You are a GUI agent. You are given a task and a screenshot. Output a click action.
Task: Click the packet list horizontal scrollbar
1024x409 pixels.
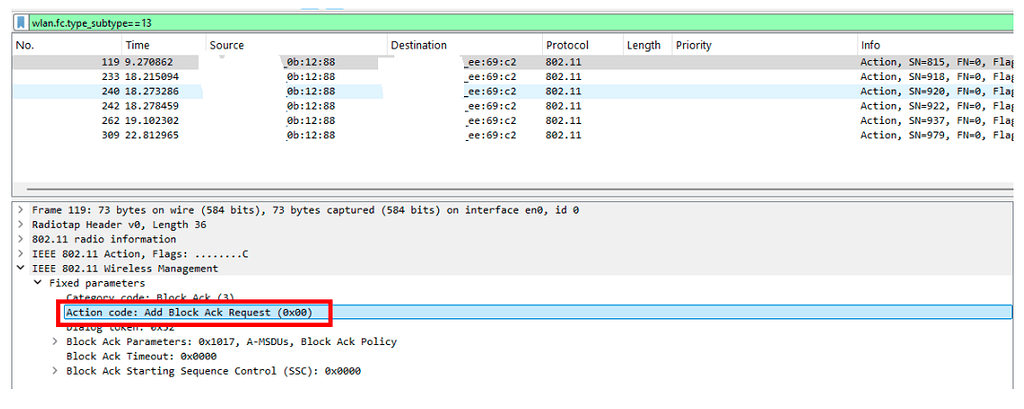500,190
